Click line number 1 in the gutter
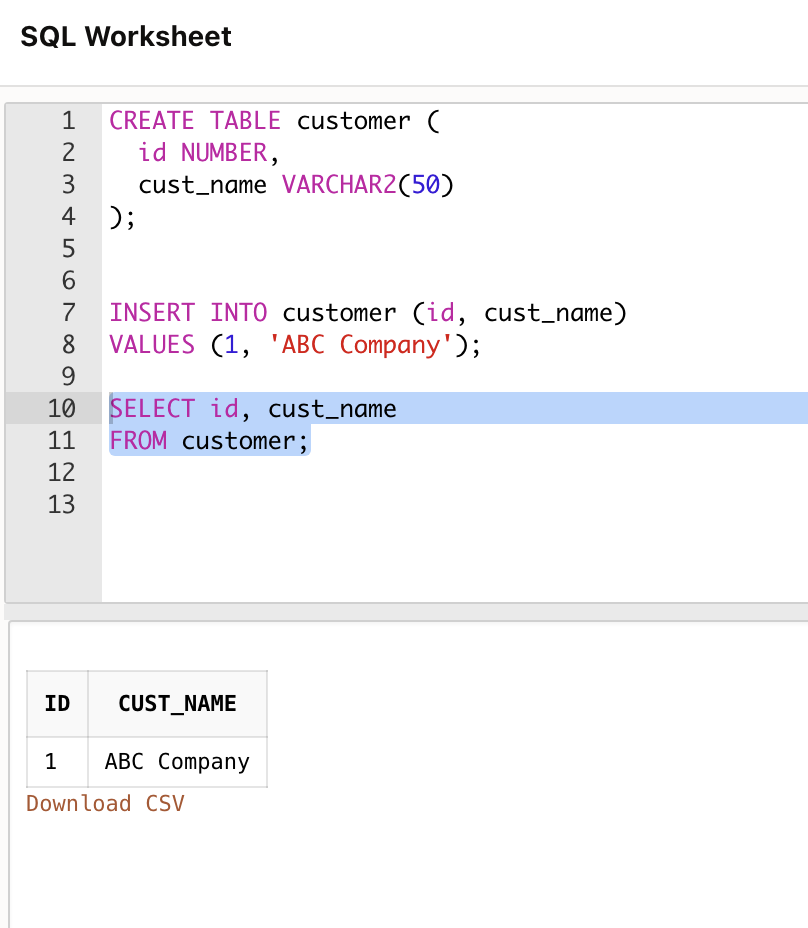 click(68, 121)
